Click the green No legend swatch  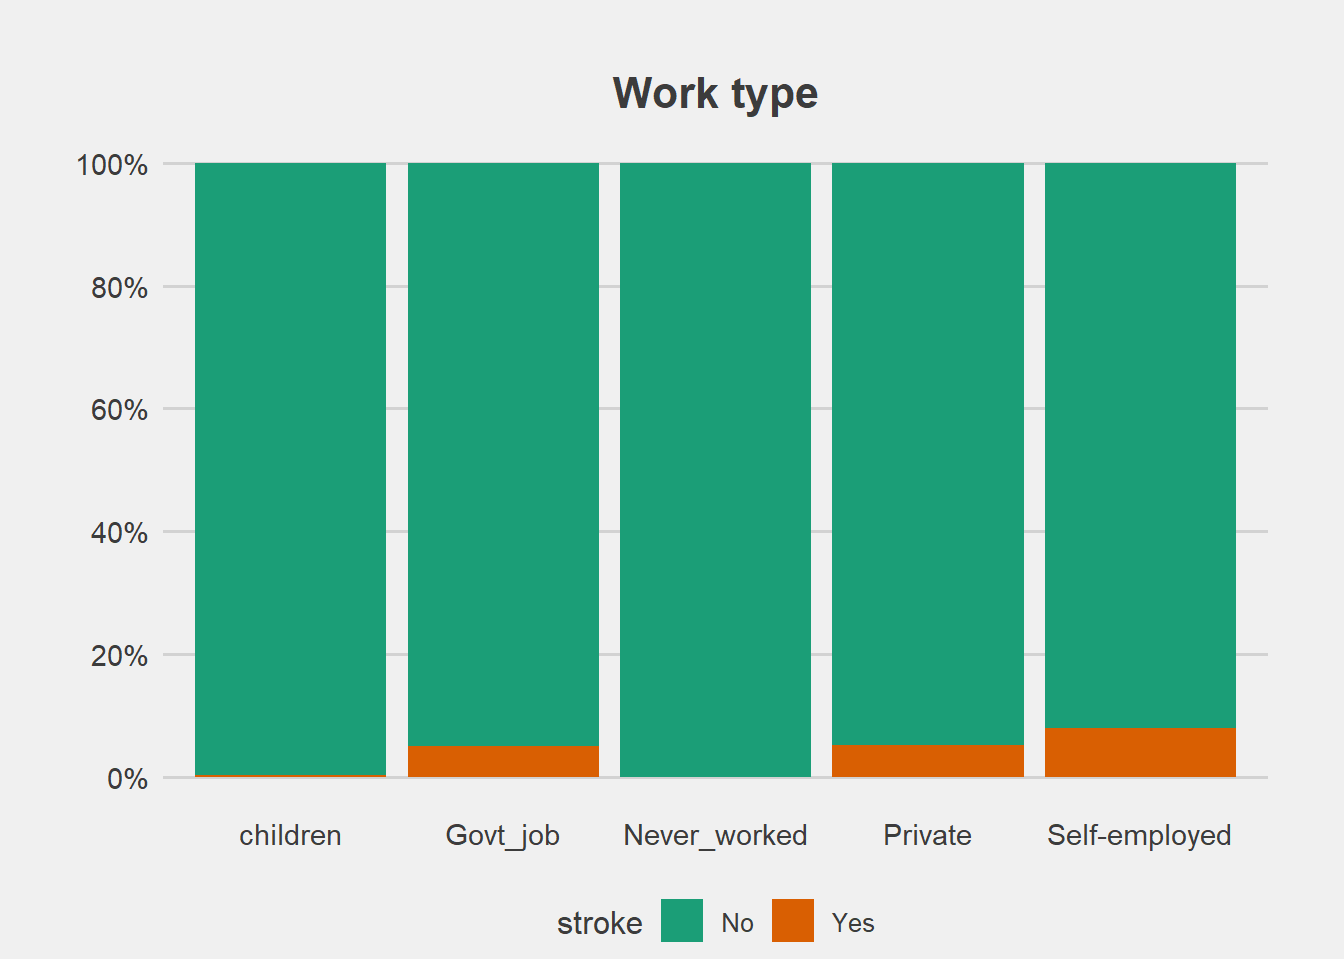[682, 921]
